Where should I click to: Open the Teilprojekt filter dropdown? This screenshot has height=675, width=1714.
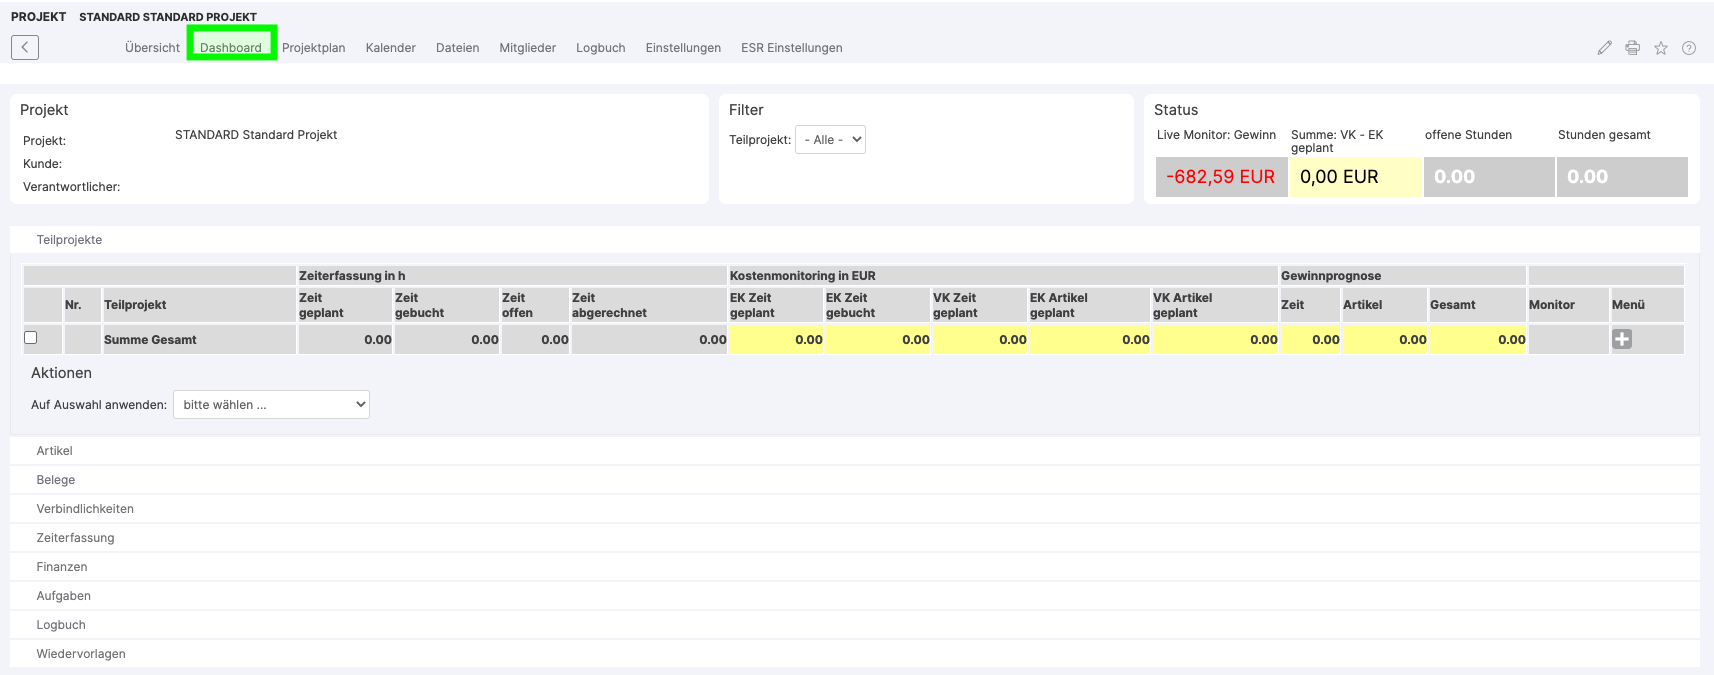830,140
